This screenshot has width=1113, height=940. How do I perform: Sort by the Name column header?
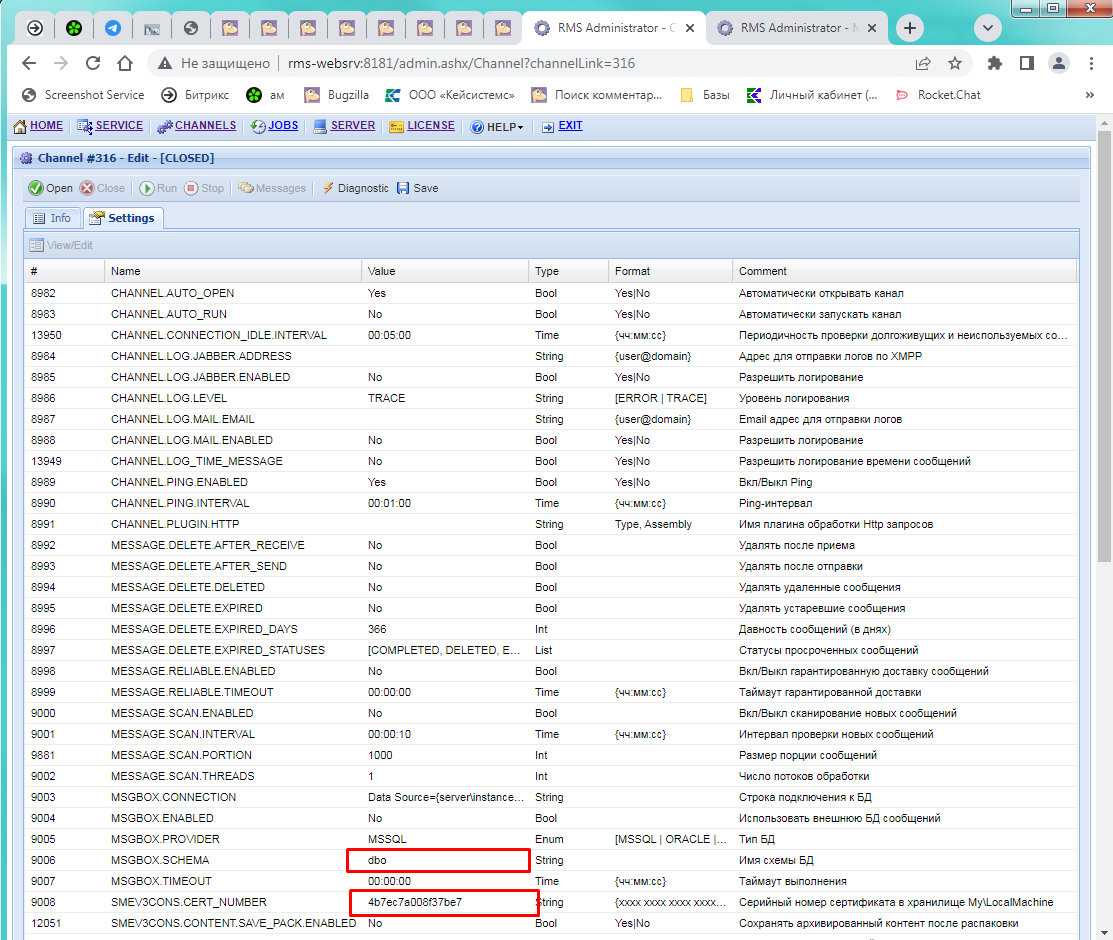coord(233,271)
